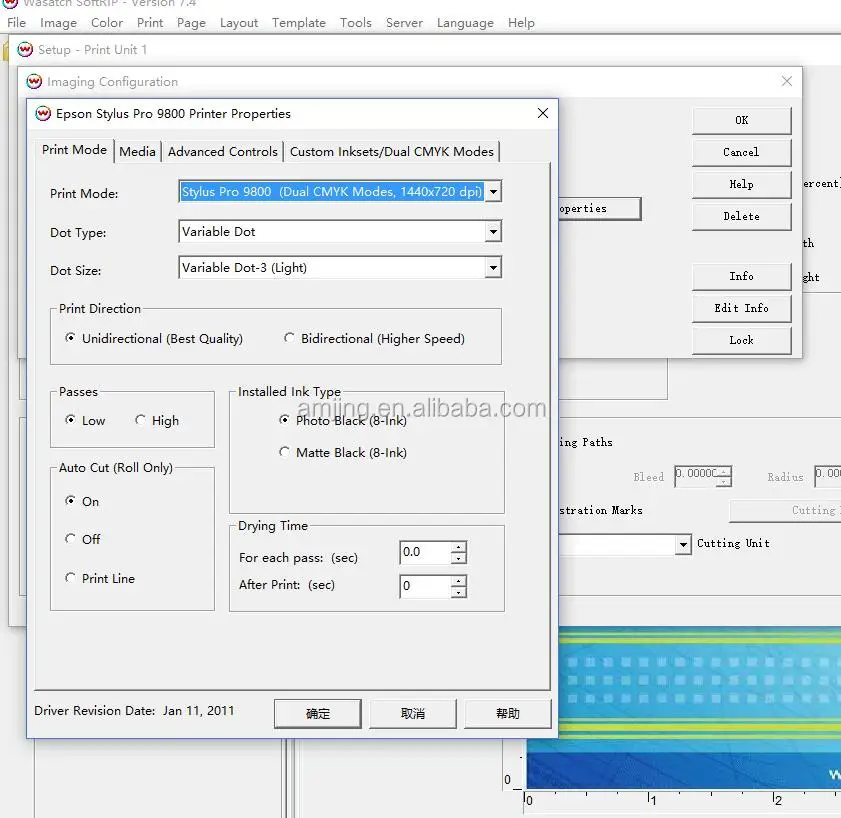Open the Dot Type dropdown
Screen dimensions: 841x818
(493, 232)
